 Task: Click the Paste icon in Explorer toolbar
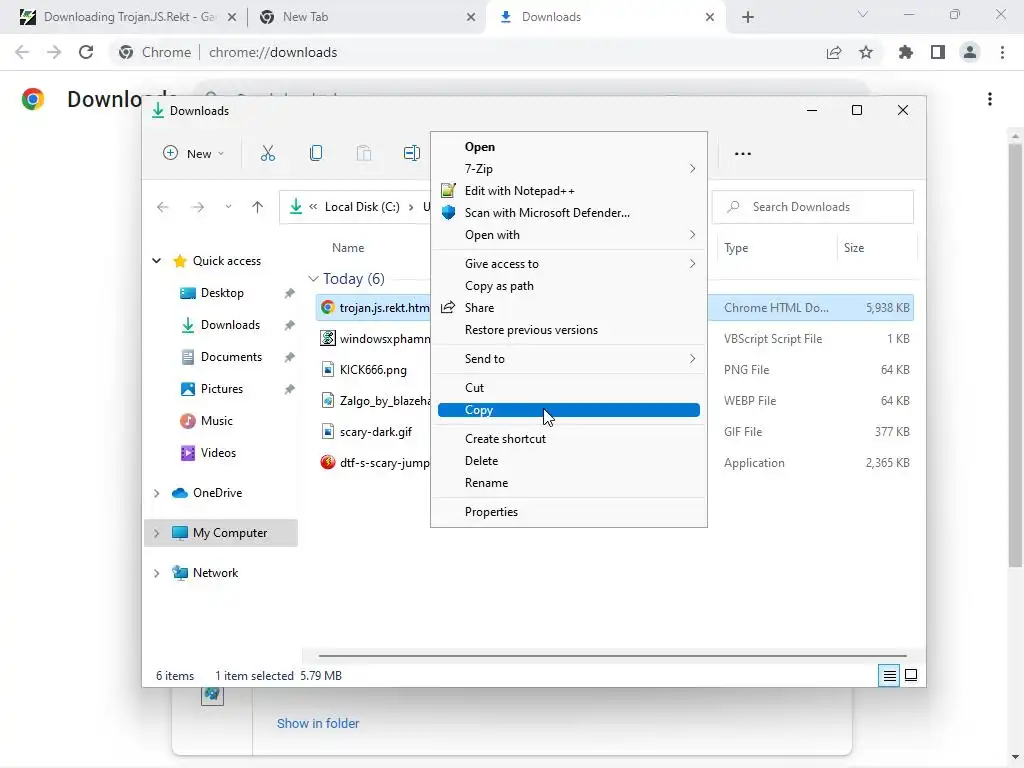click(364, 153)
